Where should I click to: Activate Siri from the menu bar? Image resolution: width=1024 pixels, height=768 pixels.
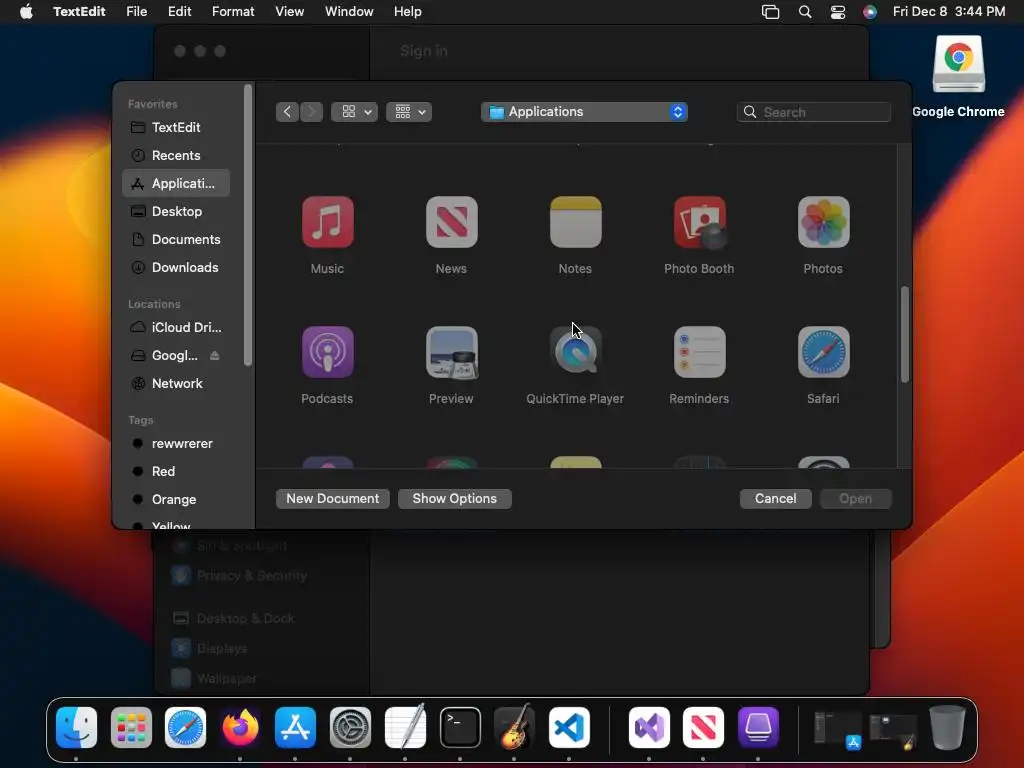870,12
